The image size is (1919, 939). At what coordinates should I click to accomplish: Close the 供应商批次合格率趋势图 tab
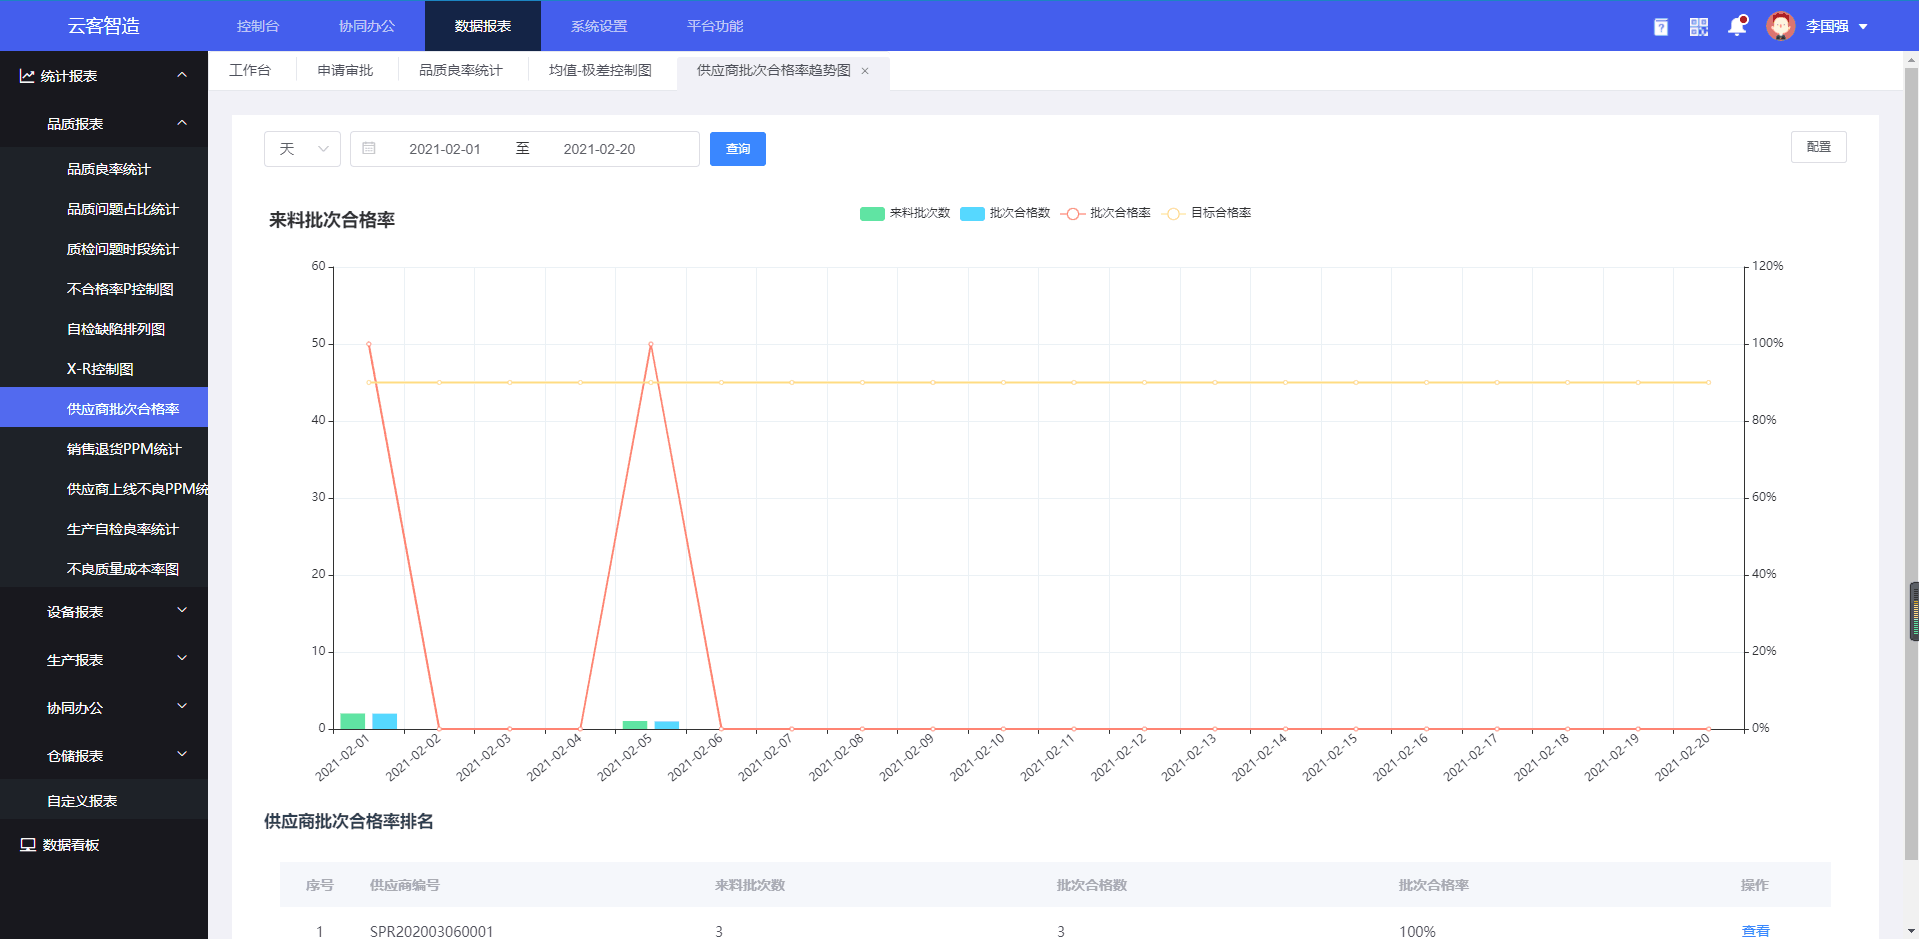pos(865,71)
